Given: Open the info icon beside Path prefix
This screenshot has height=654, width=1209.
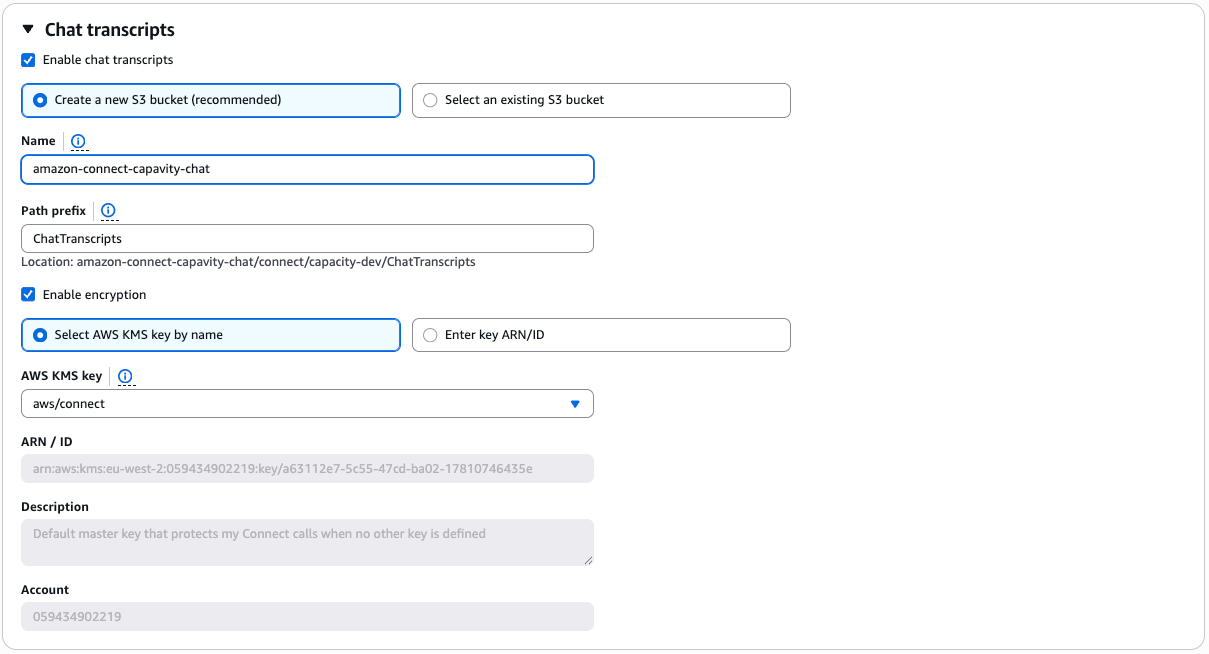Looking at the screenshot, I should coord(109,211).
